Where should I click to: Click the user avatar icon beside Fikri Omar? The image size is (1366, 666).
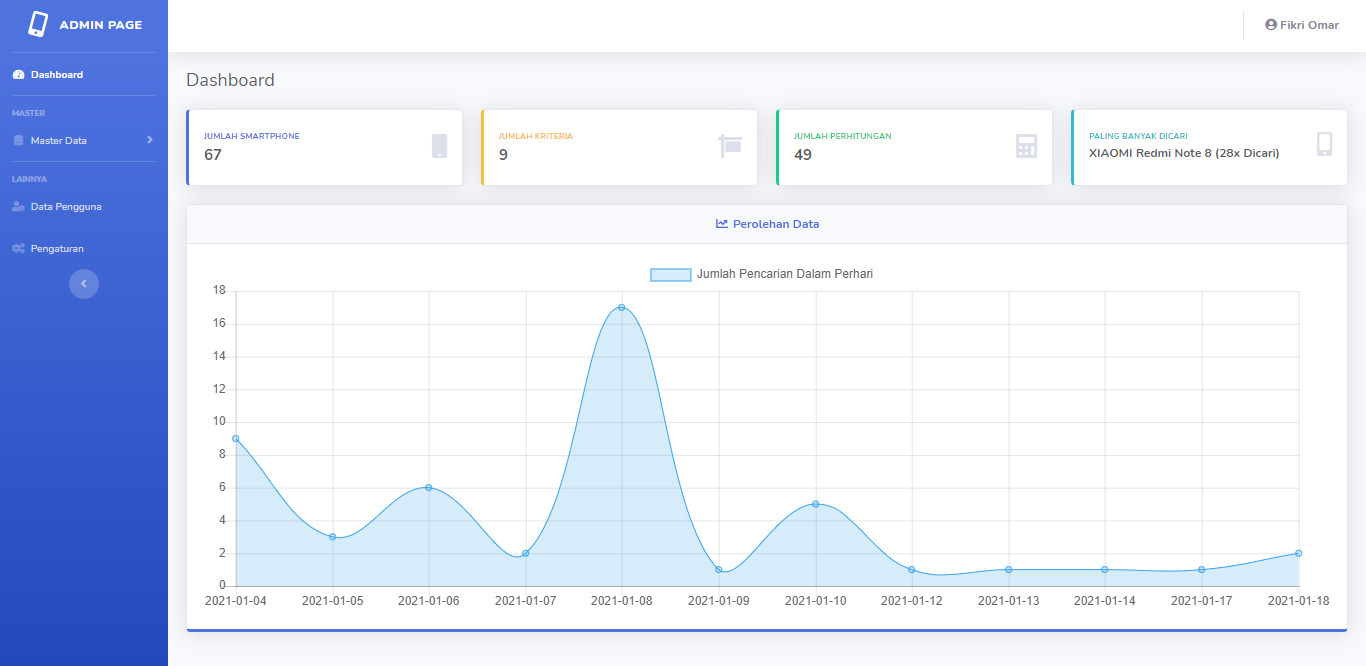(1271, 25)
